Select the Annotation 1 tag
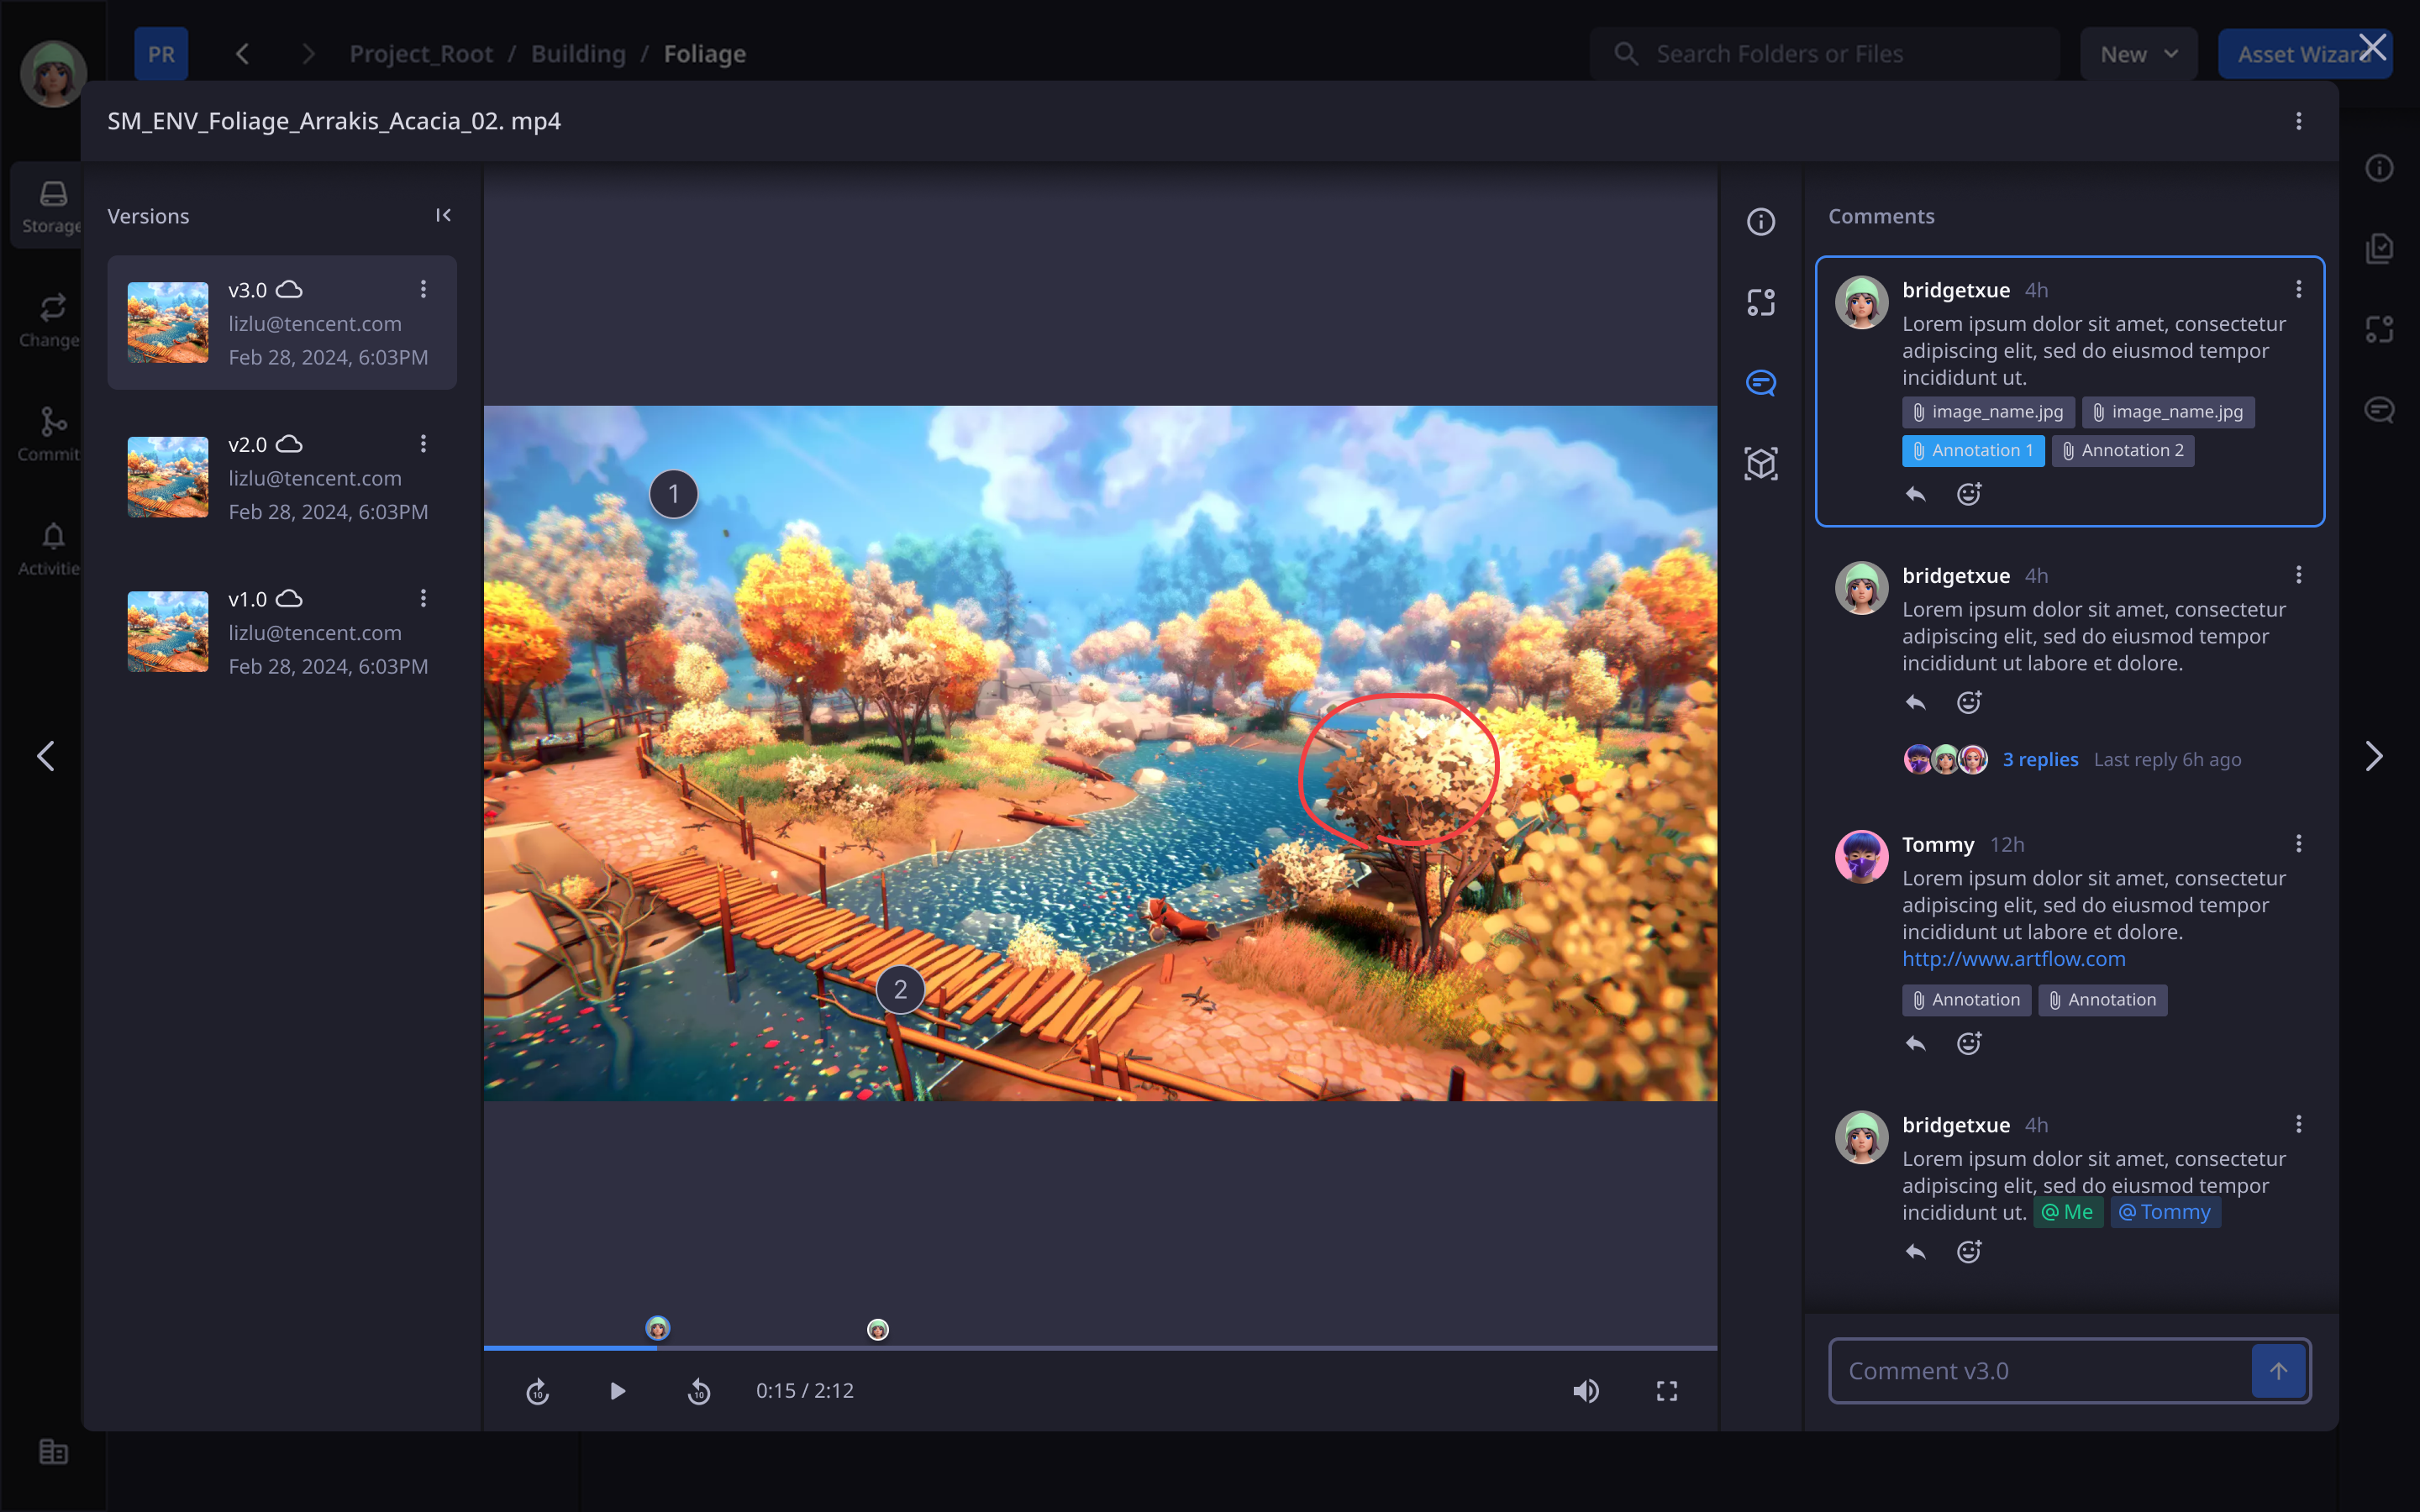2420x1512 pixels. tap(1973, 451)
